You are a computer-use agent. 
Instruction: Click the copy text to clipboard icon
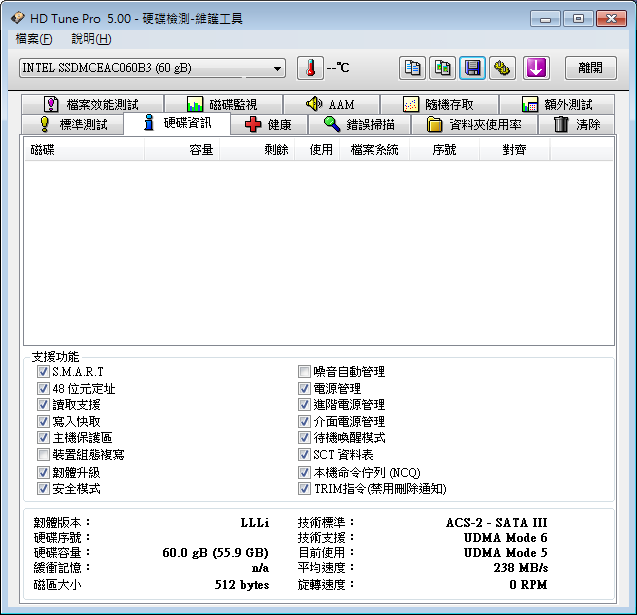[412, 68]
